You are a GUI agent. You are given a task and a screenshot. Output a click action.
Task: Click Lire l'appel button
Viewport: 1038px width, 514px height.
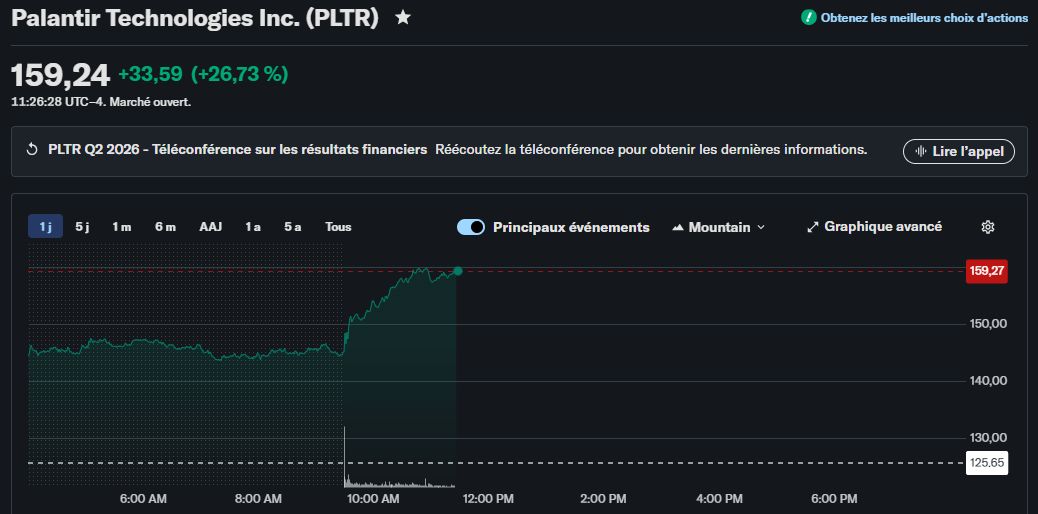pos(959,151)
